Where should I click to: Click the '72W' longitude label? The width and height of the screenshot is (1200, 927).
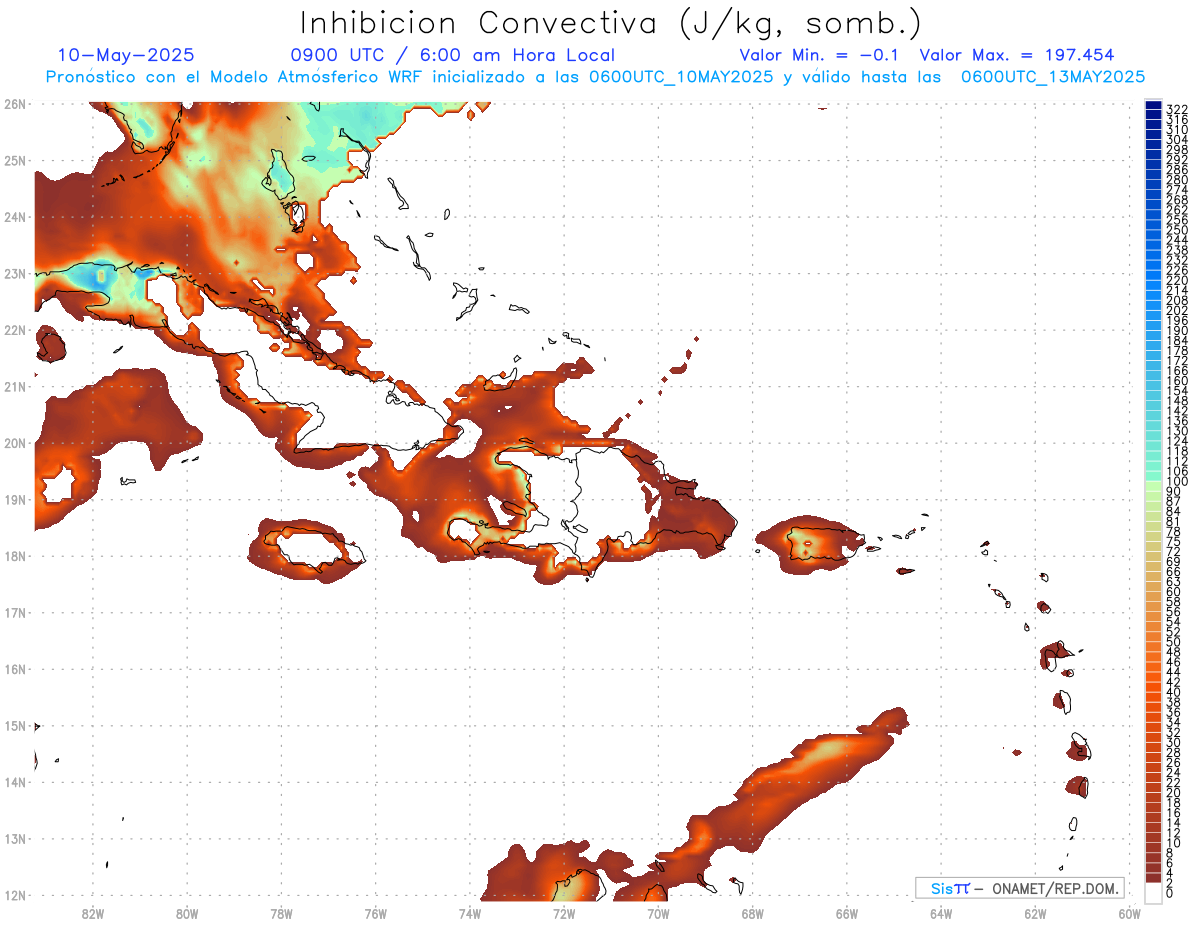tap(564, 913)
